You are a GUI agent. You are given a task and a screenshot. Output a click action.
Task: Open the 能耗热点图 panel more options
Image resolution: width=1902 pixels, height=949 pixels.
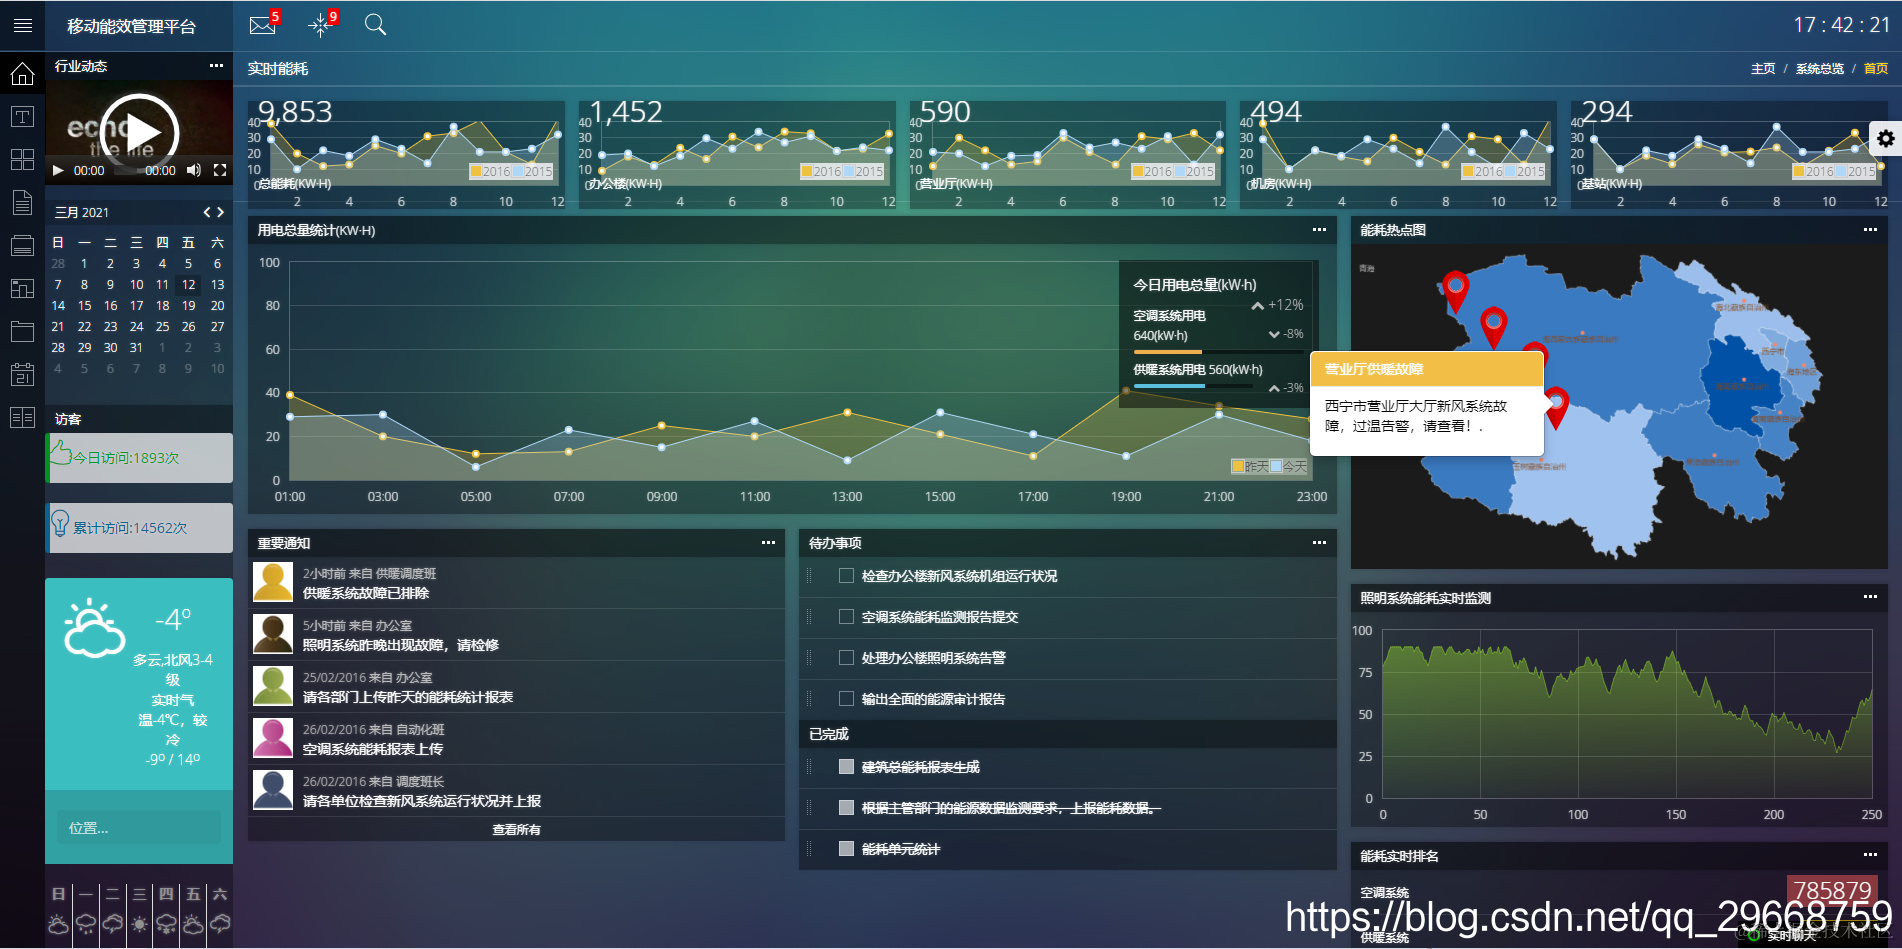(1870, 230)
